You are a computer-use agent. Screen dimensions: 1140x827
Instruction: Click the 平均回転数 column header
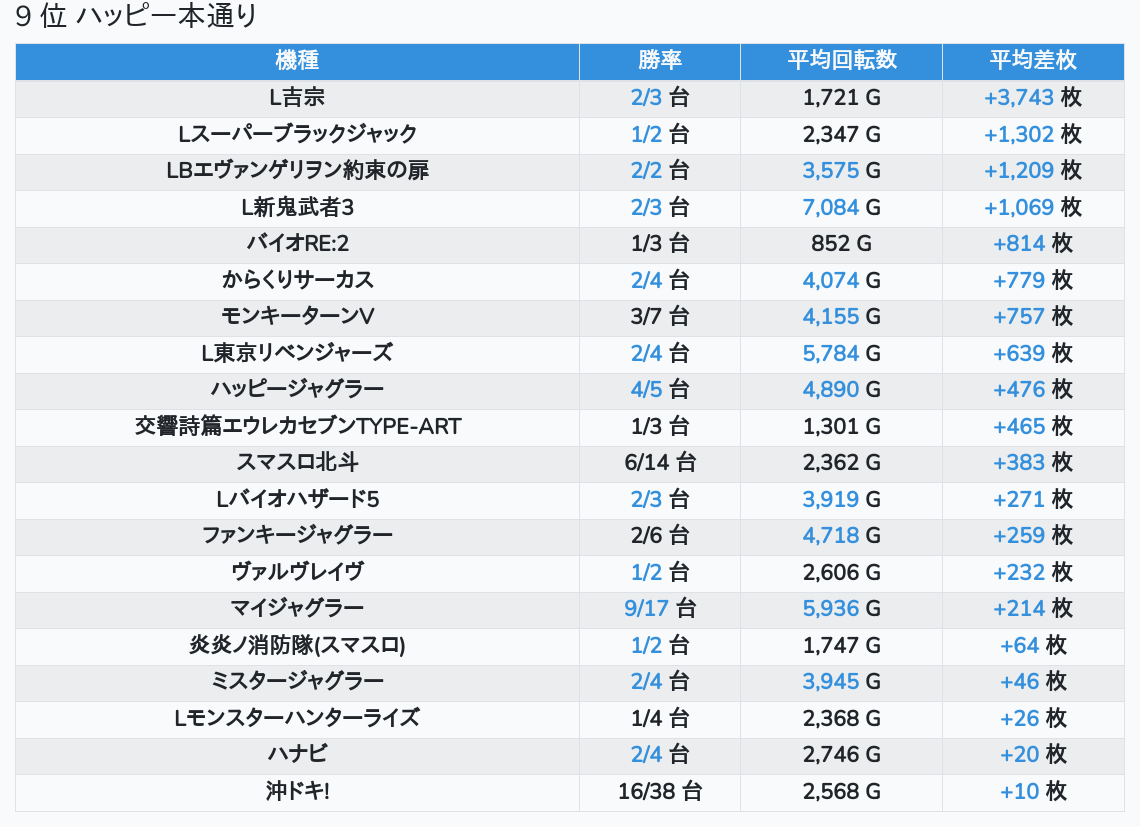pyautogui.click(x=841, y=61)
